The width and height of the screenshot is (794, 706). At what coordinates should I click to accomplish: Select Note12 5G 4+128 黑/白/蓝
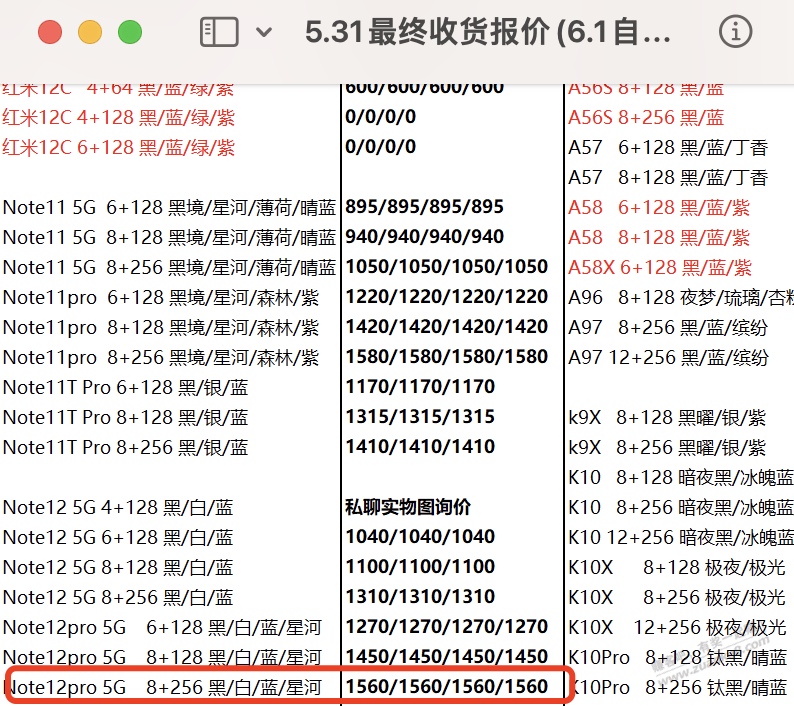coord(118,507)
